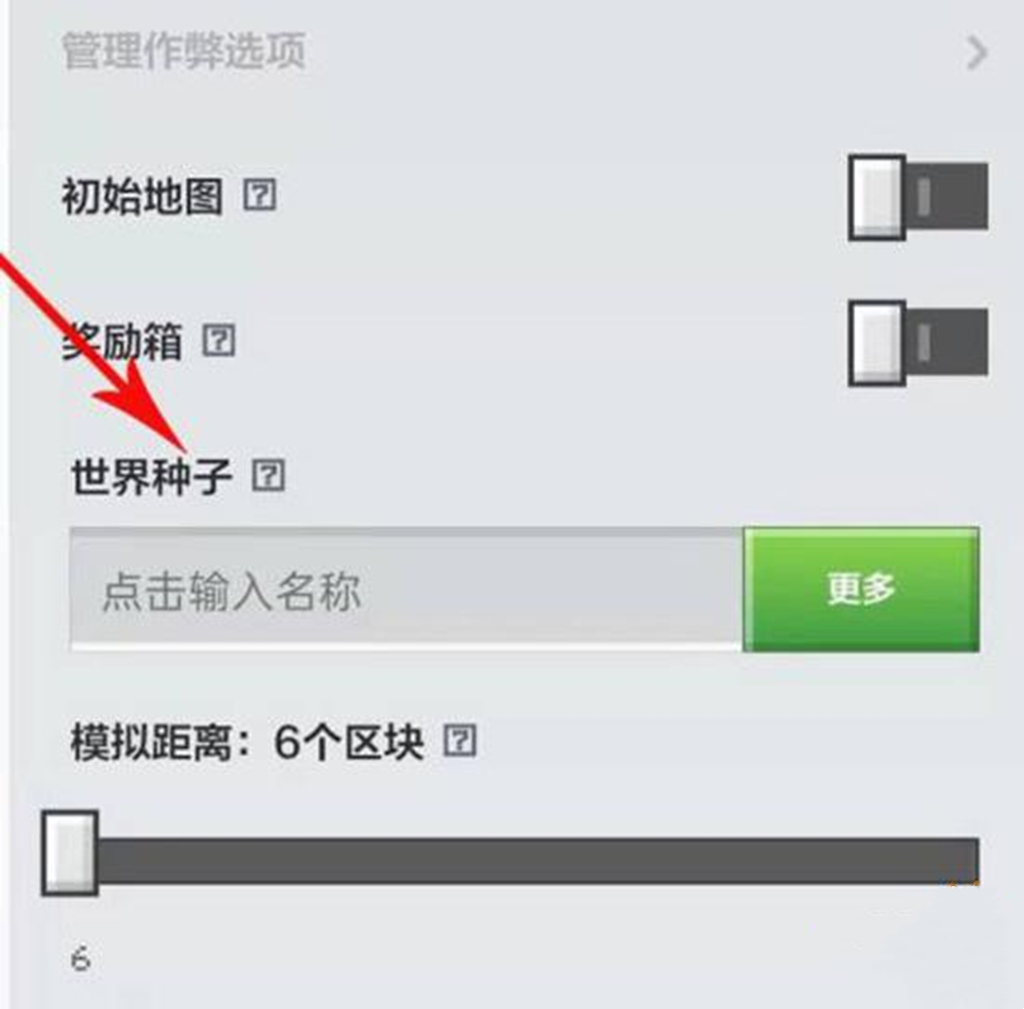
Task: Toggle the 奖励箱 switch
Action: coord(918,343)
